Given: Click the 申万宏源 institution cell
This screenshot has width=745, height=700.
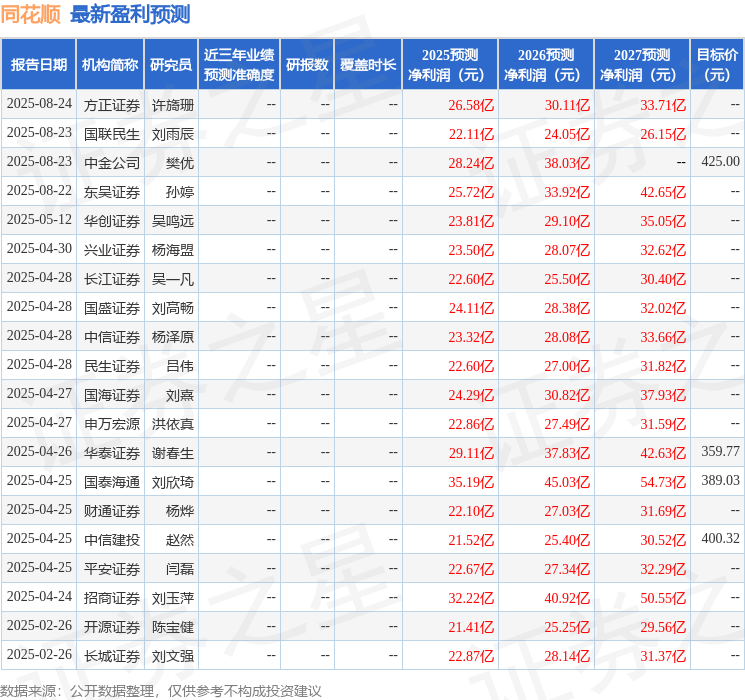Looking at the screenshot, I should tap(112, 424).
